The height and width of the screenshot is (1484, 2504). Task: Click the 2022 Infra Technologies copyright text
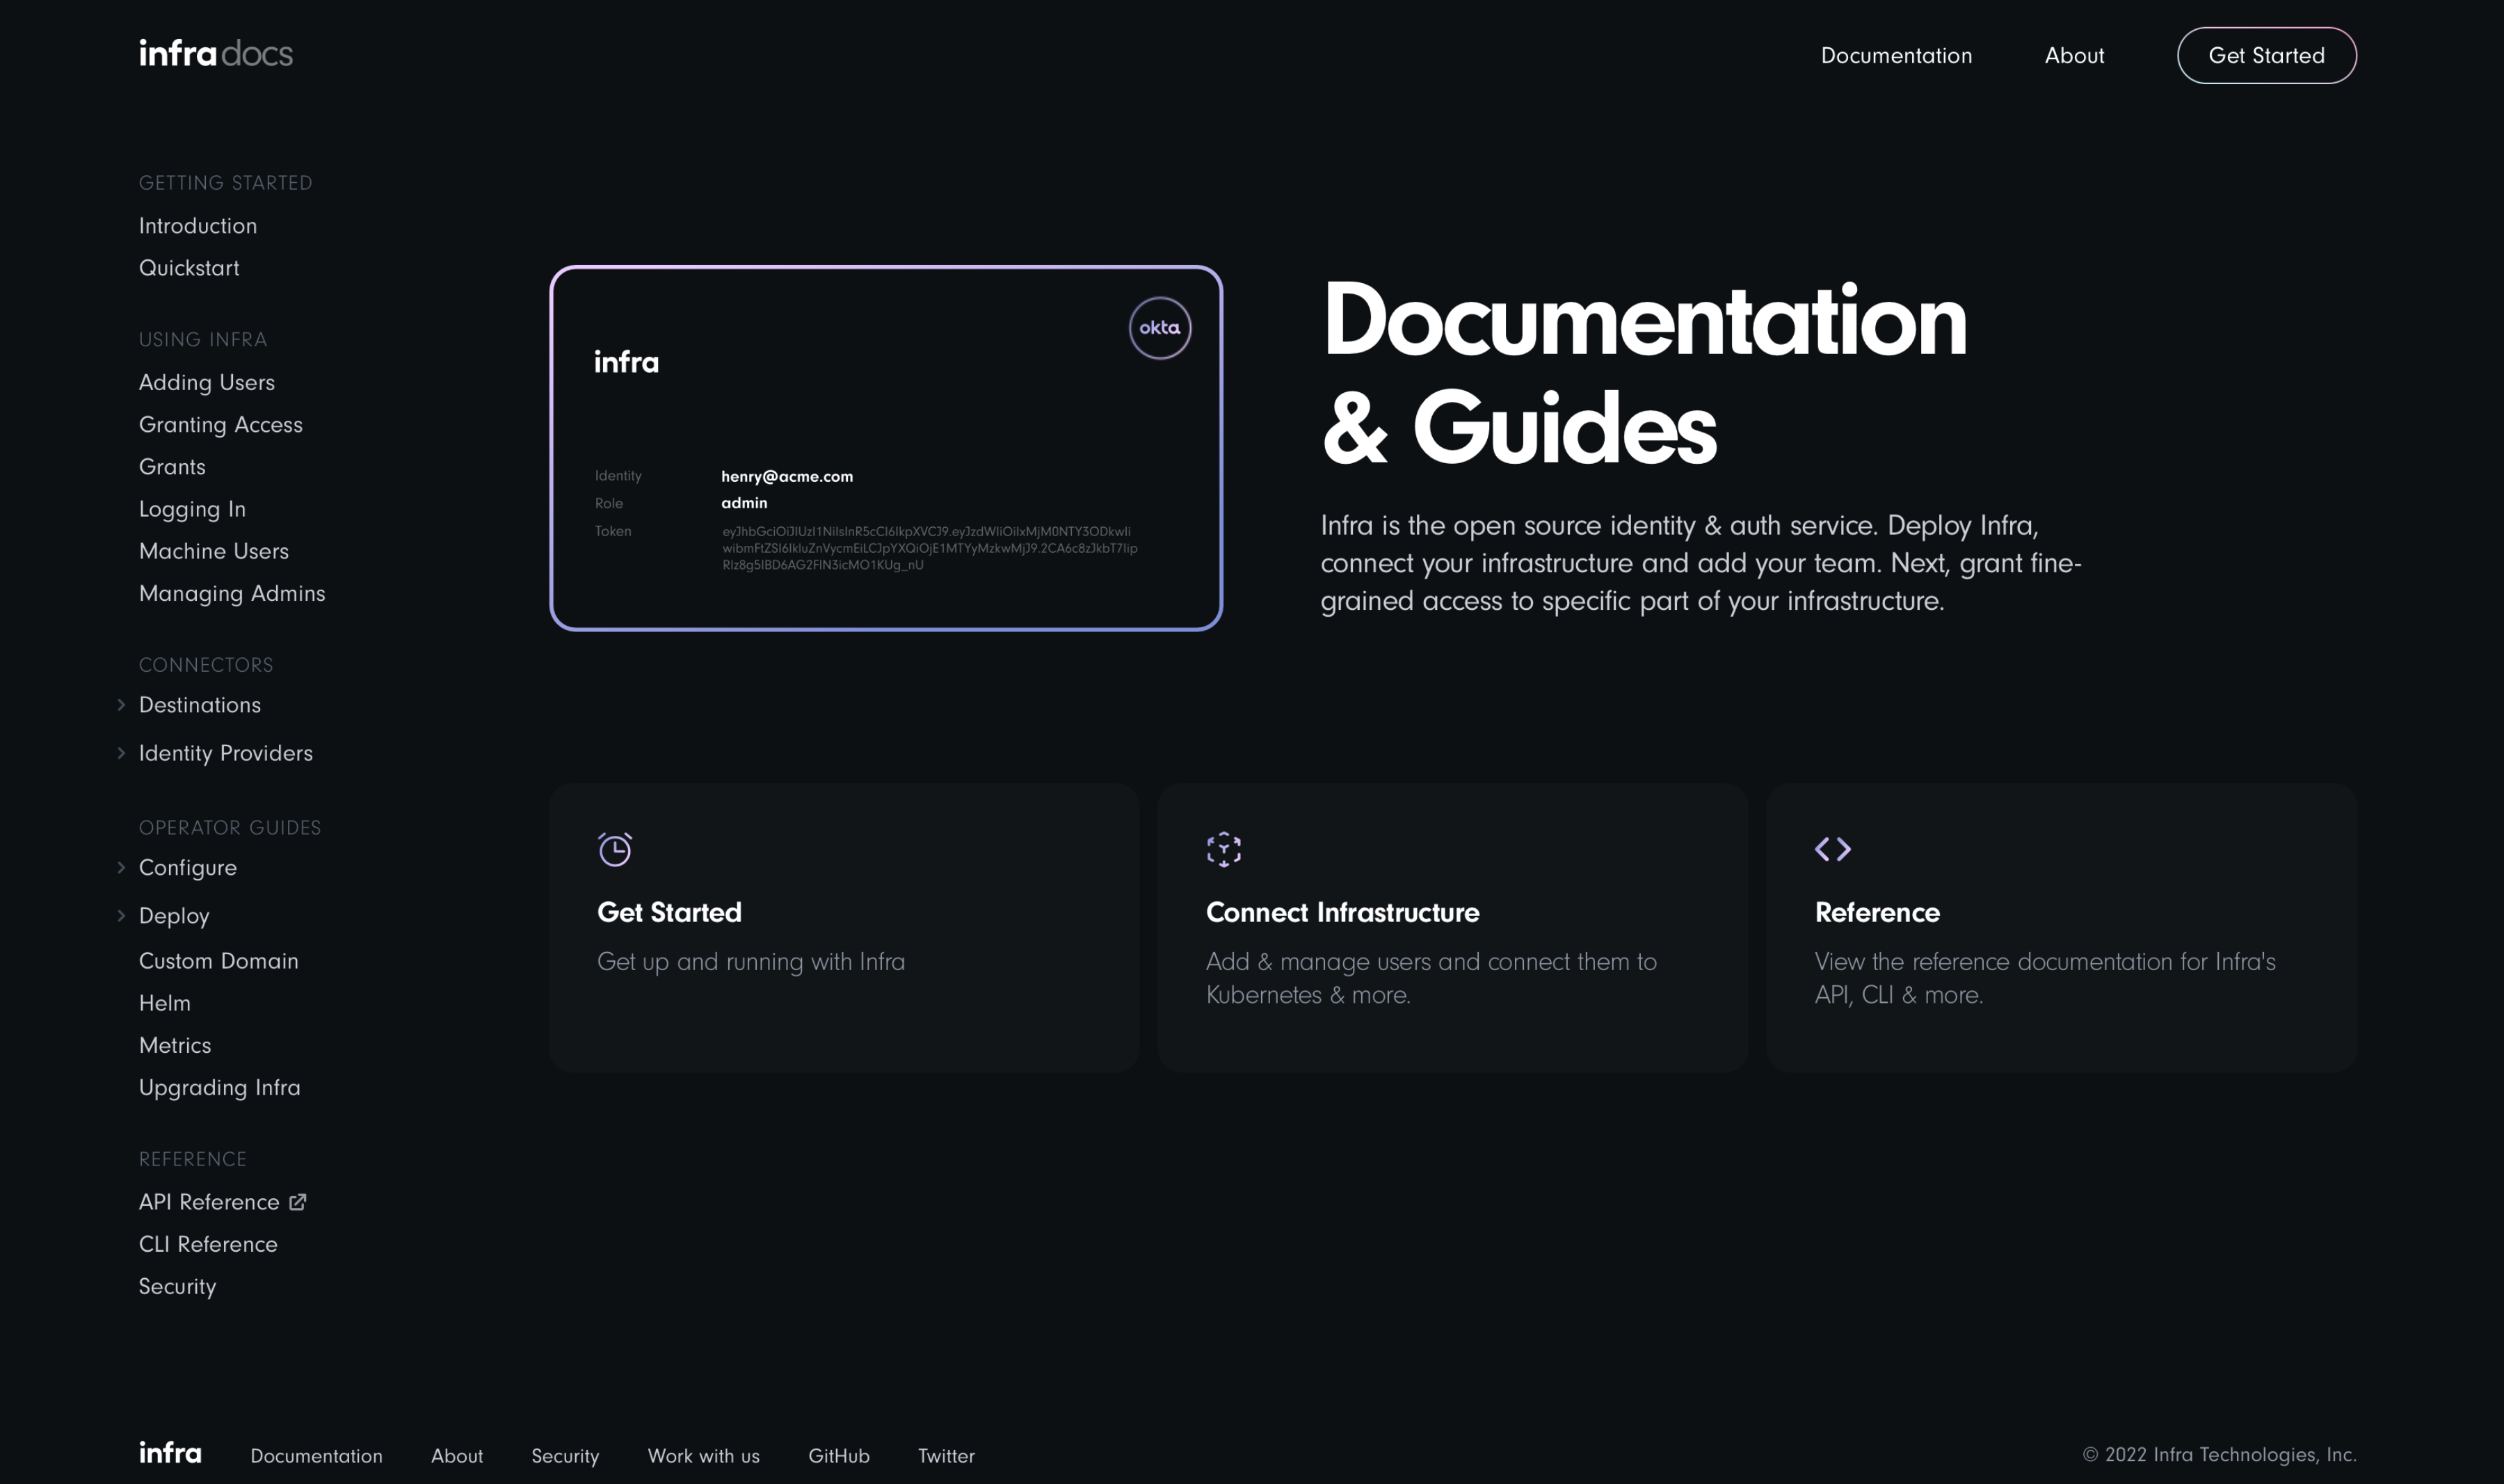tap(2219, 1455)
